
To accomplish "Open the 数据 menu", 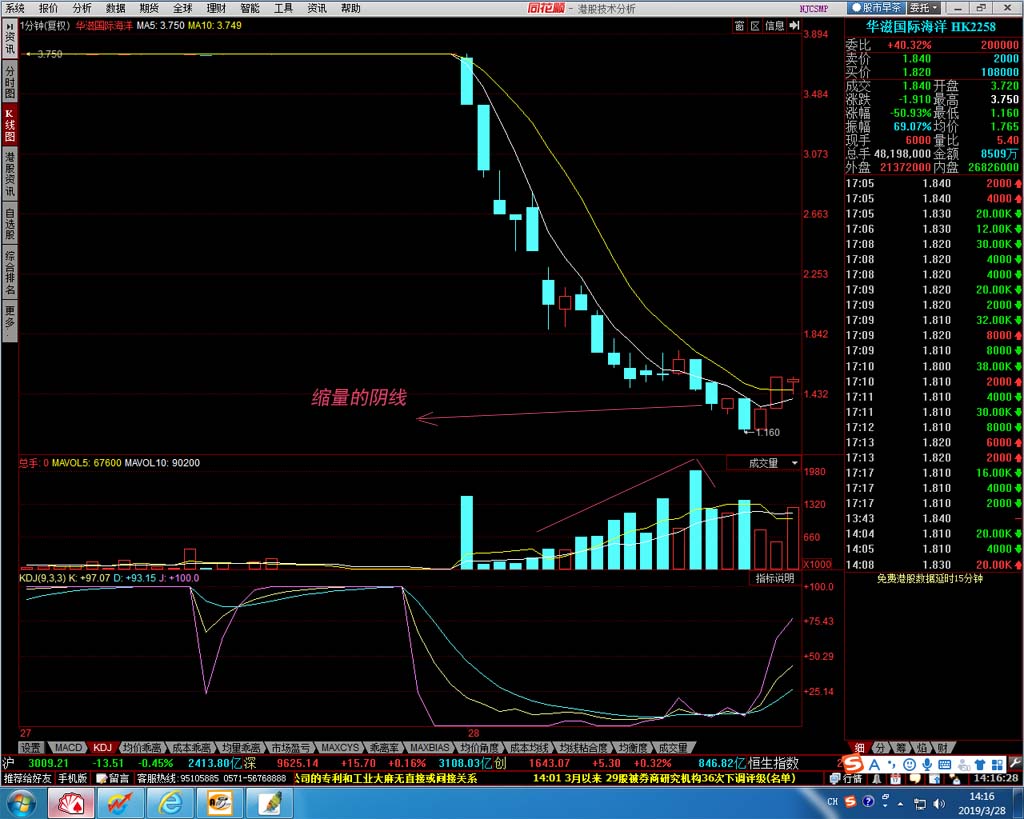I will (116, 8).
